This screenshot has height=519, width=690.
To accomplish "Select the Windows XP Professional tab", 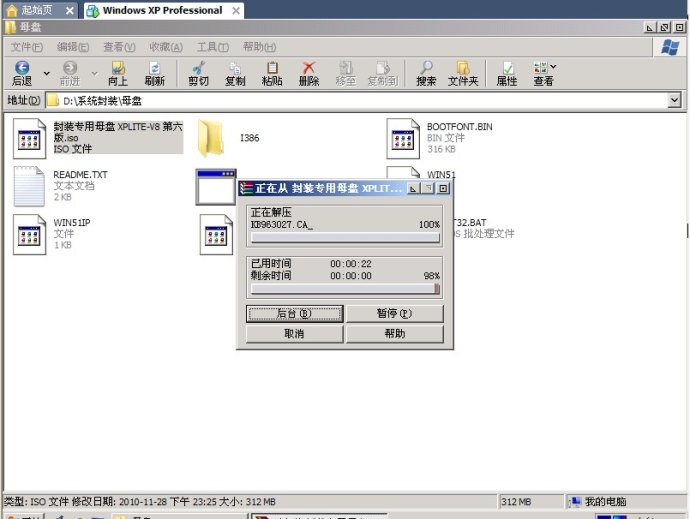I will [x=162, y=10].
